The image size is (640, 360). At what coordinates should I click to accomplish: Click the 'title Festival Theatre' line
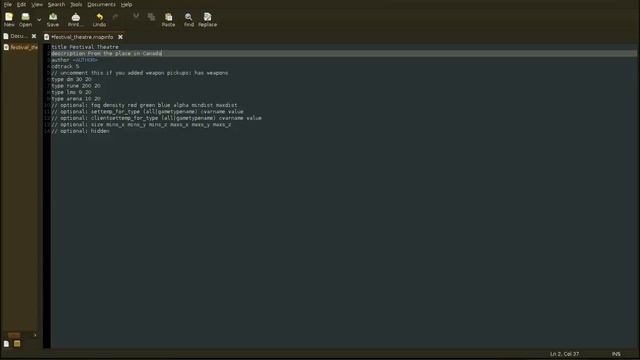(x=85, y=47)
